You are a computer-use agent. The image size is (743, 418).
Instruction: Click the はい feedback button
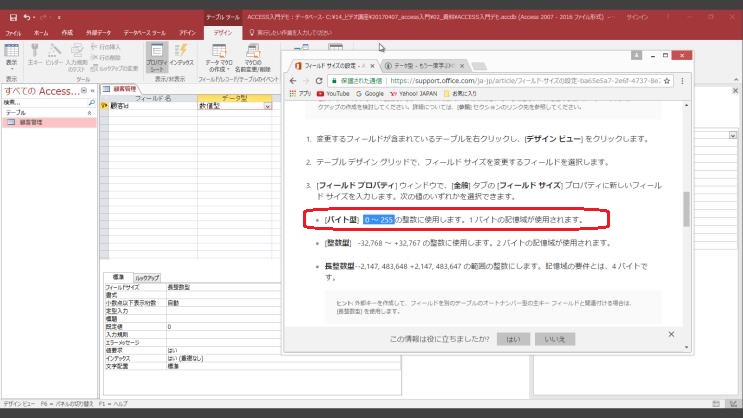tap(513, 339)
